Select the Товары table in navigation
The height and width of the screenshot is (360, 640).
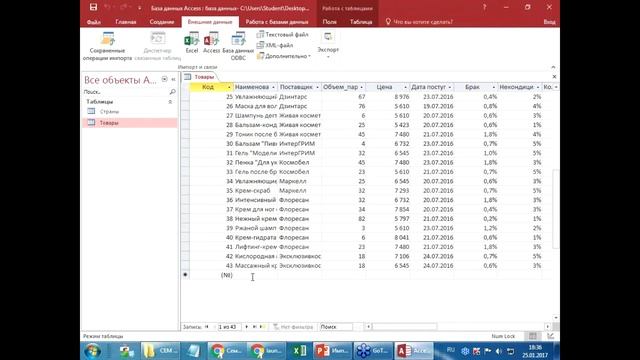[130, 123]
